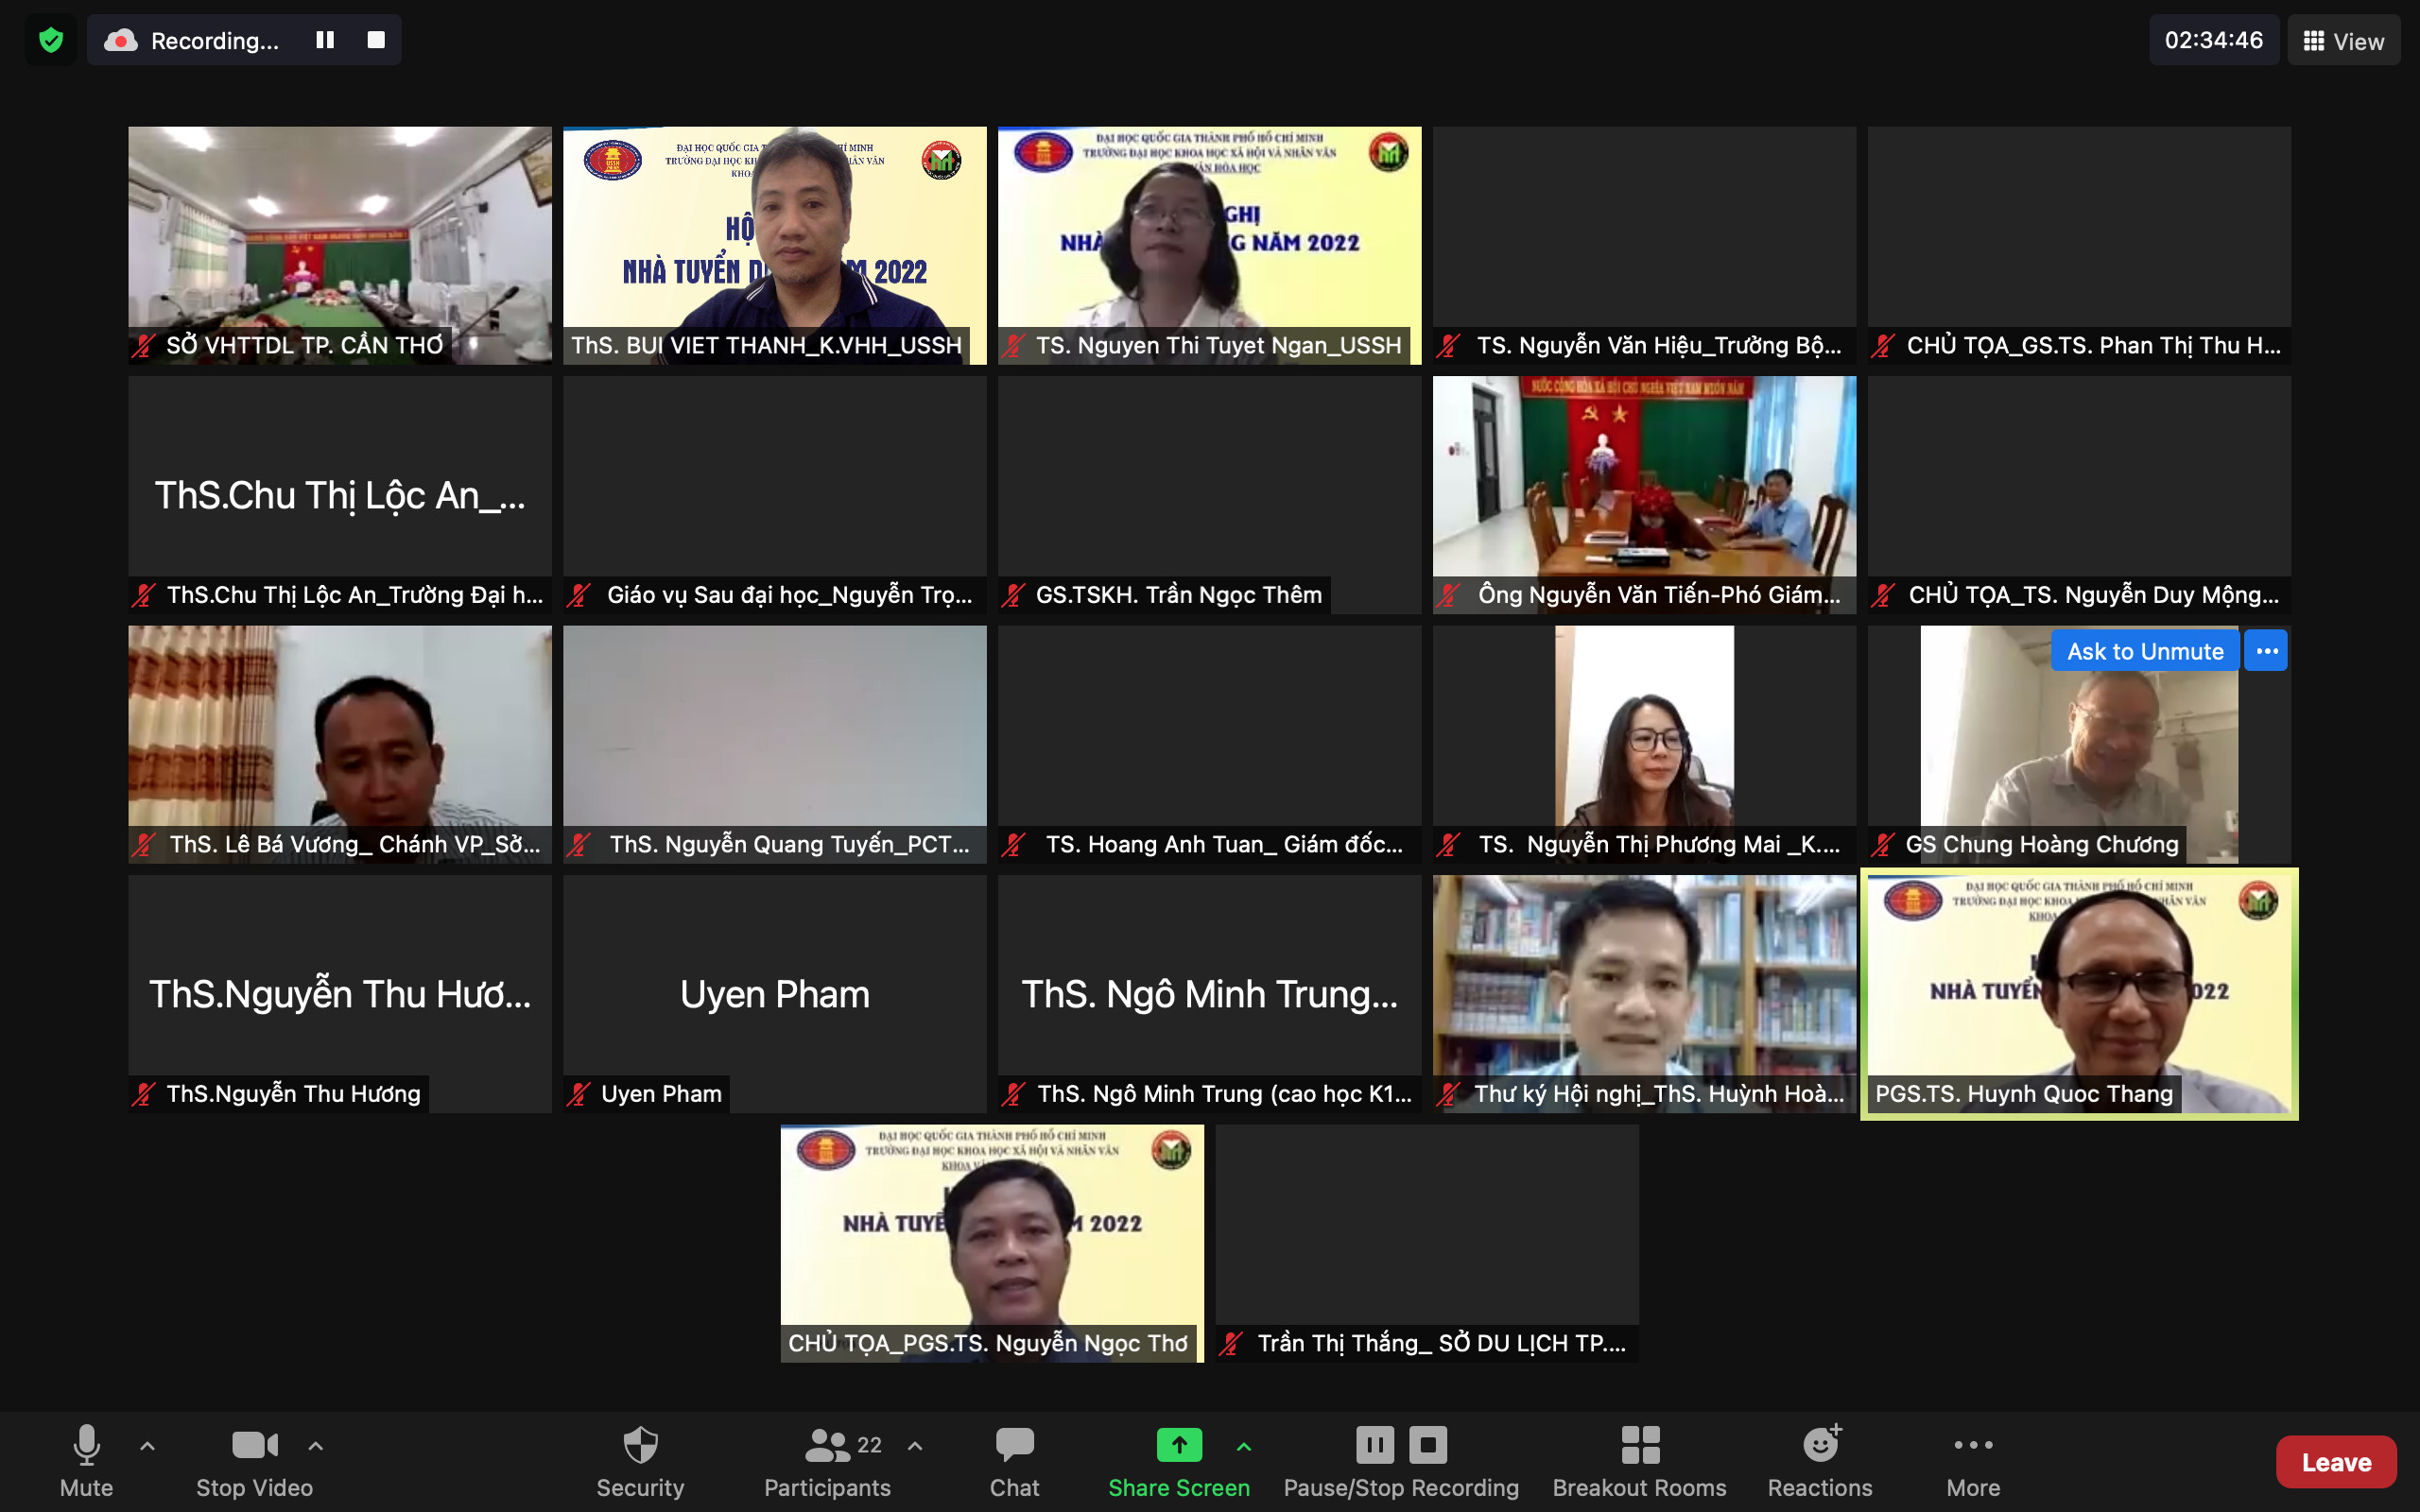Select CHỦ TỌA_PGS.TS. Nguyễn Ngọc Thơ video tile
Viewport: 2420px width, 1512px height.
point(992,1243)
